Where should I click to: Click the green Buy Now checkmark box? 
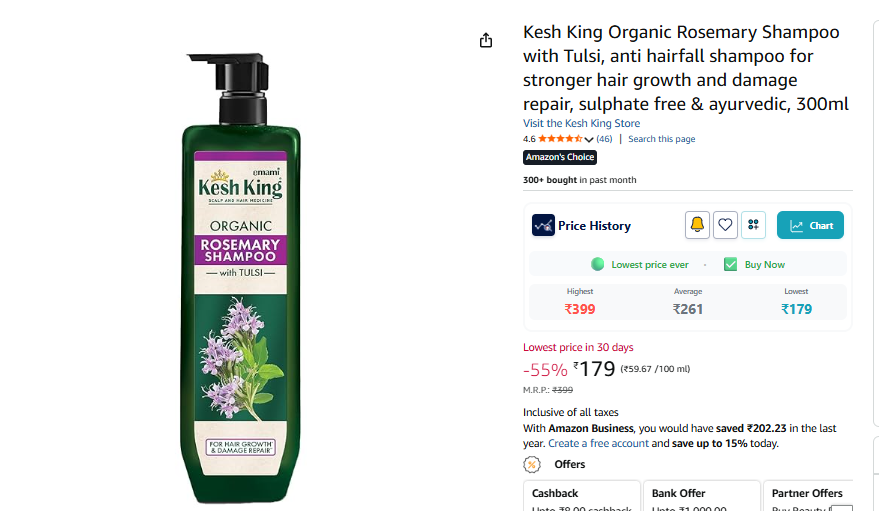730,264
